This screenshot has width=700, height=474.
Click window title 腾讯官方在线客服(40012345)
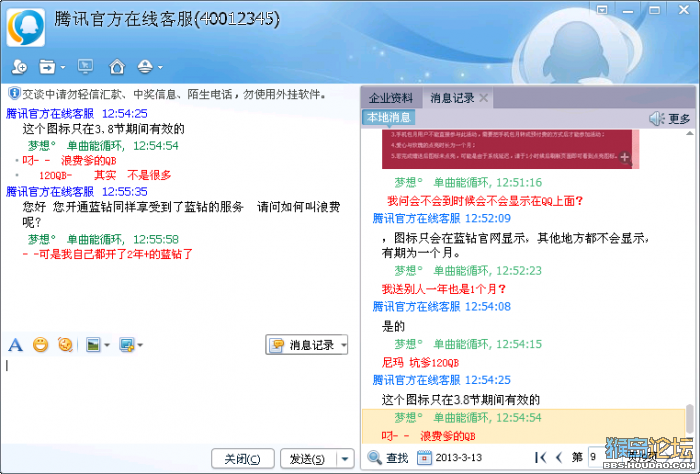[x=167, y=19]
